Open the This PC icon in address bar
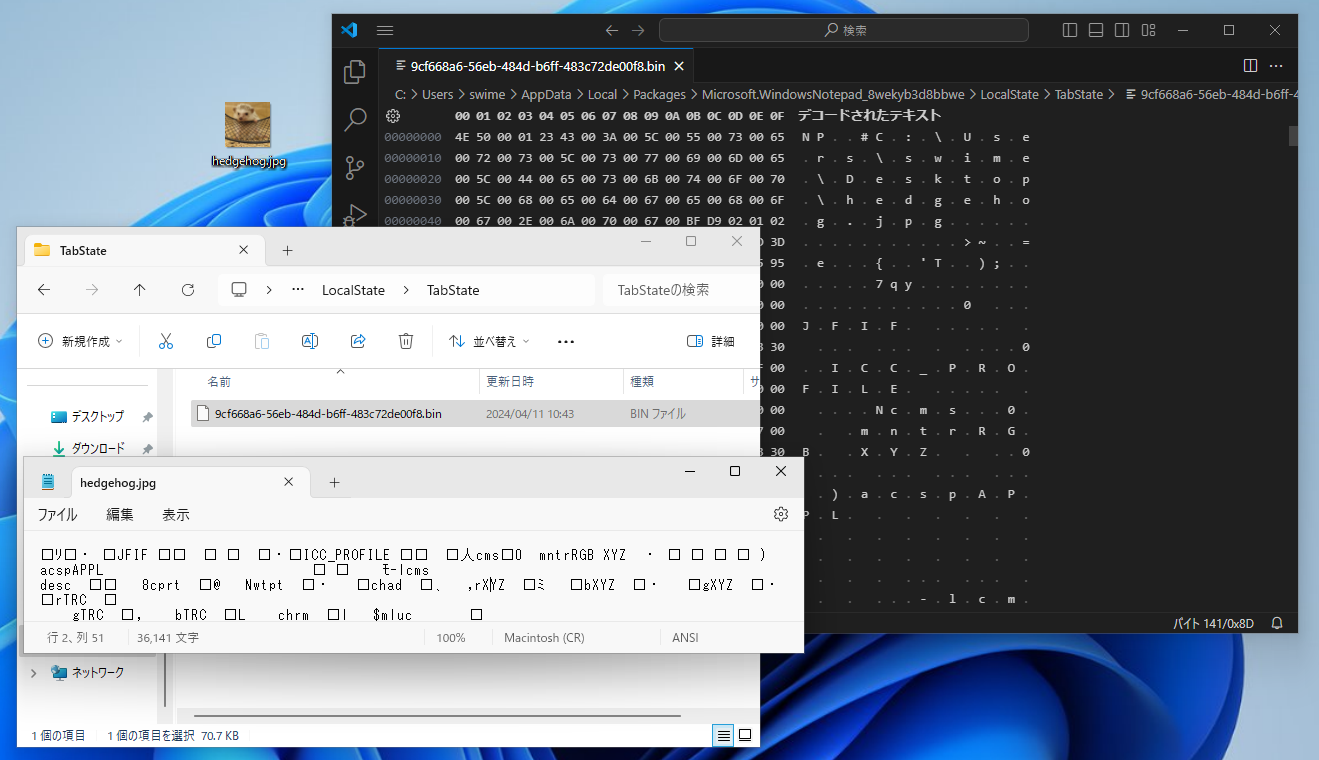 click(x=239, y=290)
